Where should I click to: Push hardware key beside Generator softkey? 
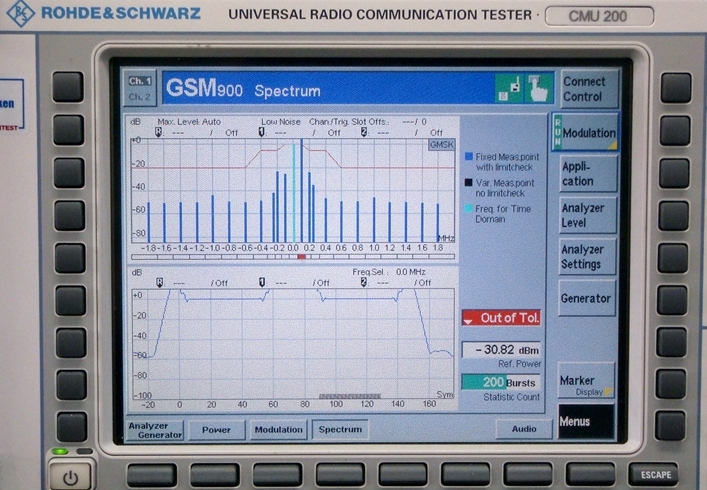(672, 300)
